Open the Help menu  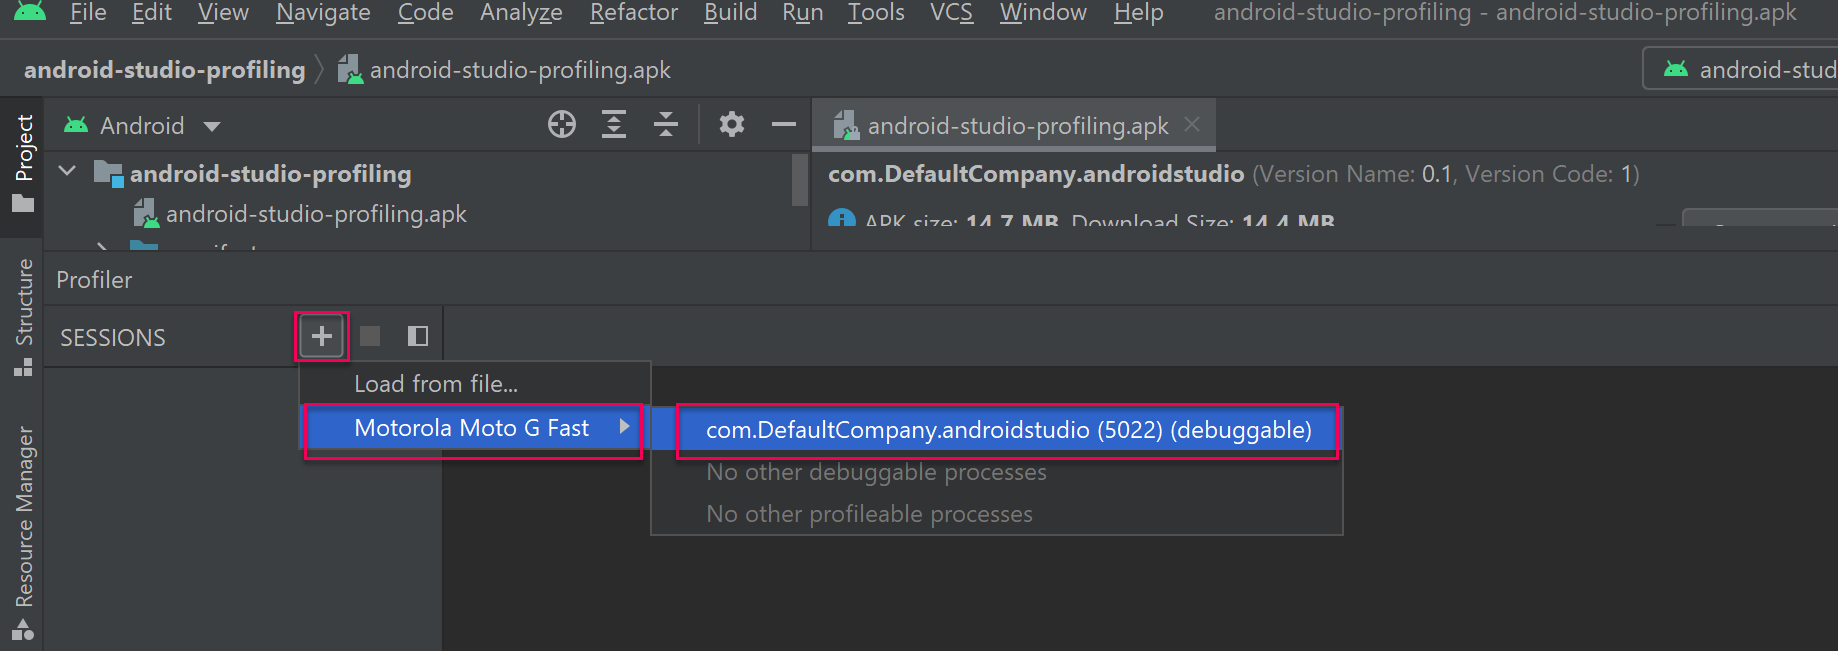click(1138, 13)
